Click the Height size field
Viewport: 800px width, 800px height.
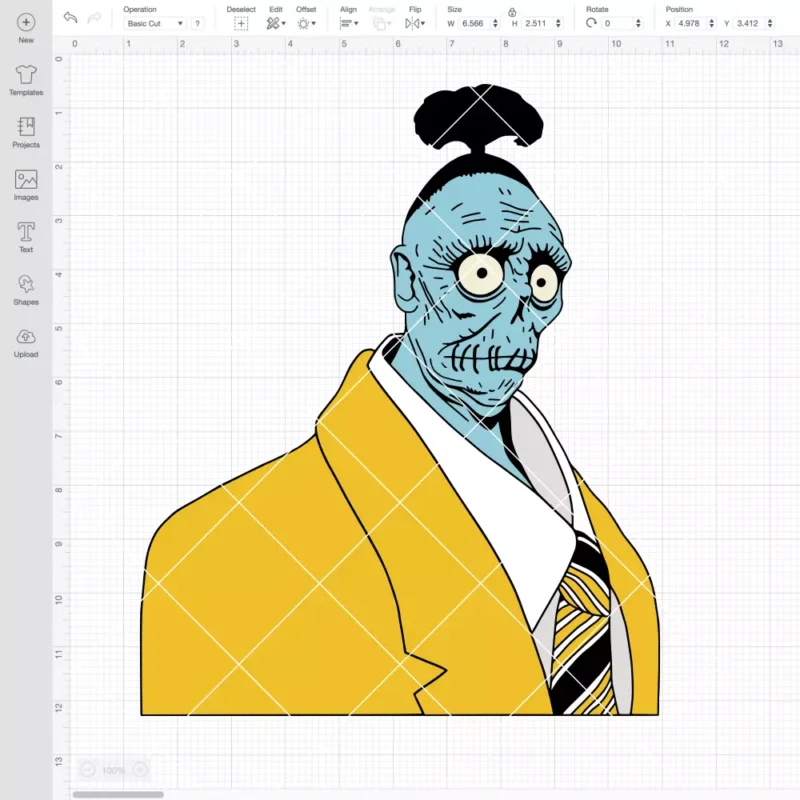pos(536,23)
